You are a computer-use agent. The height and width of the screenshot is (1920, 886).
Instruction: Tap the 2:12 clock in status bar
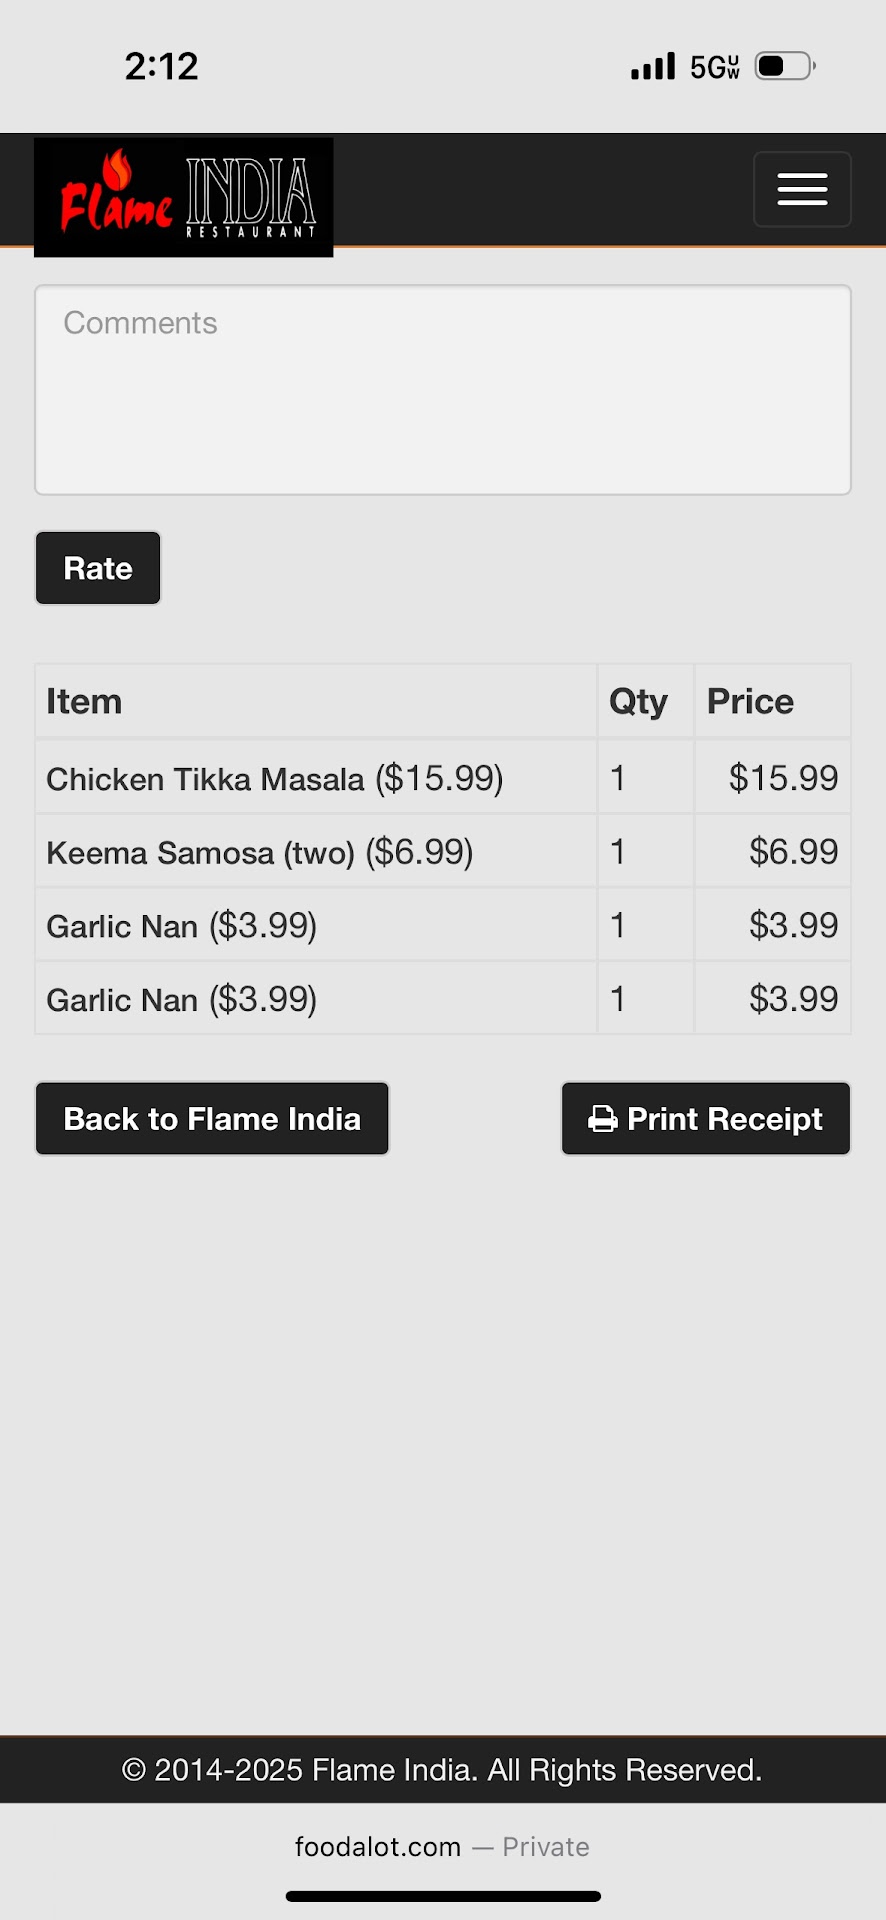coord(162,66)
